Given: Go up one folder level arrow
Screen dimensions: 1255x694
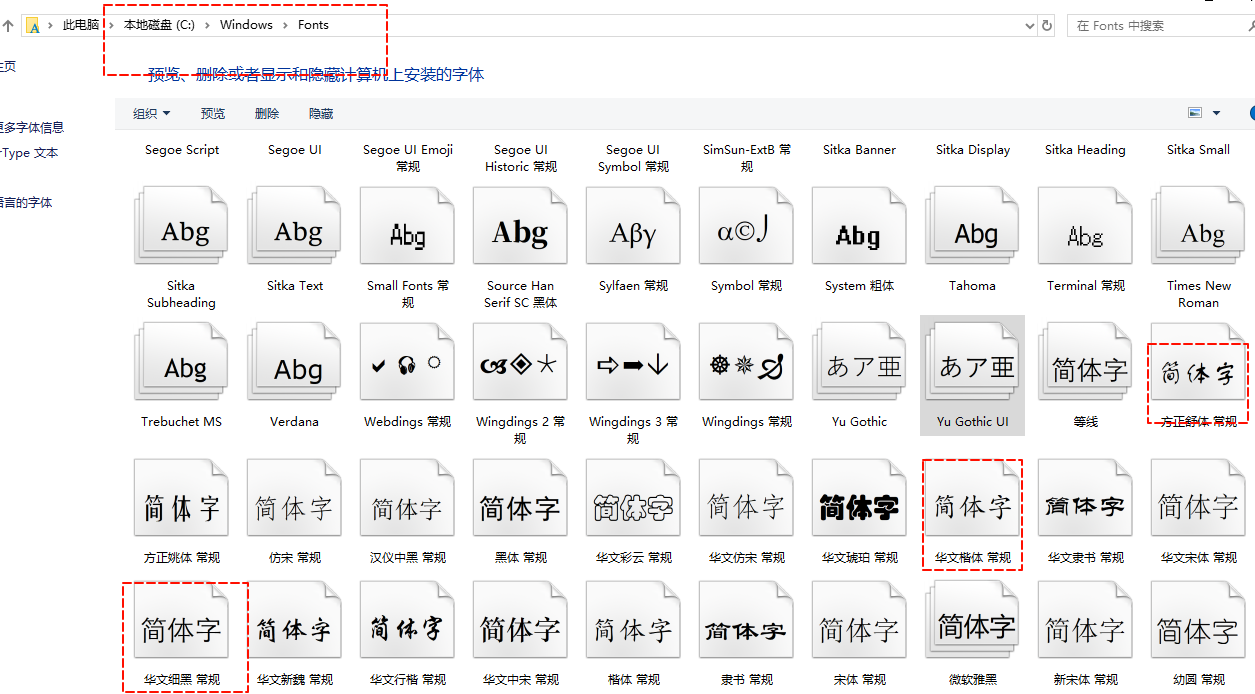Looking at the screenshot, I should coord(7,25).
